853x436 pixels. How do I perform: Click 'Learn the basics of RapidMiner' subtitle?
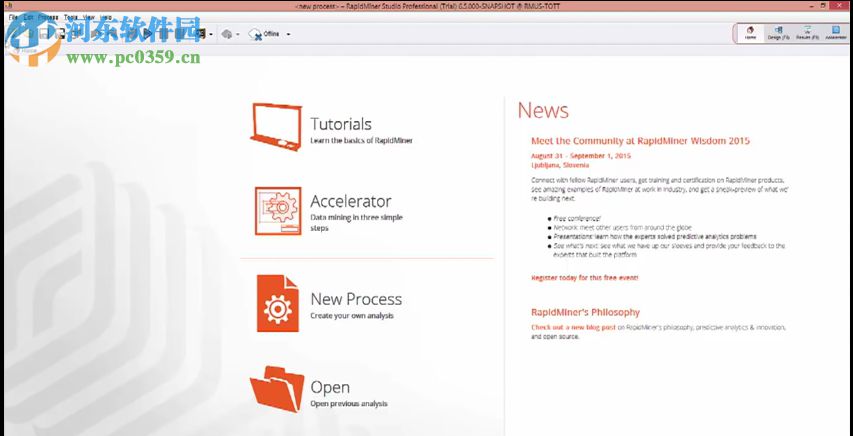tap(361, 140)
